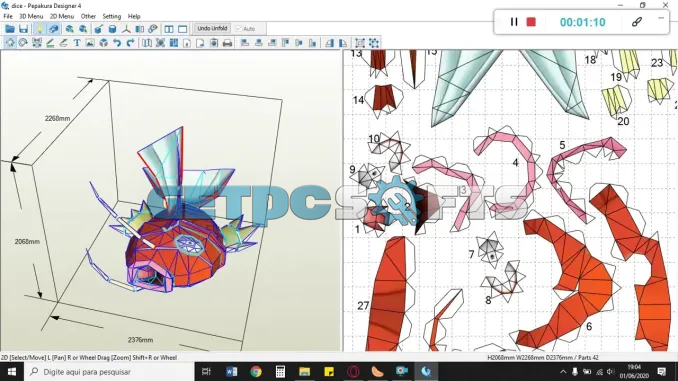Open the File menu

tap(8, 16)
